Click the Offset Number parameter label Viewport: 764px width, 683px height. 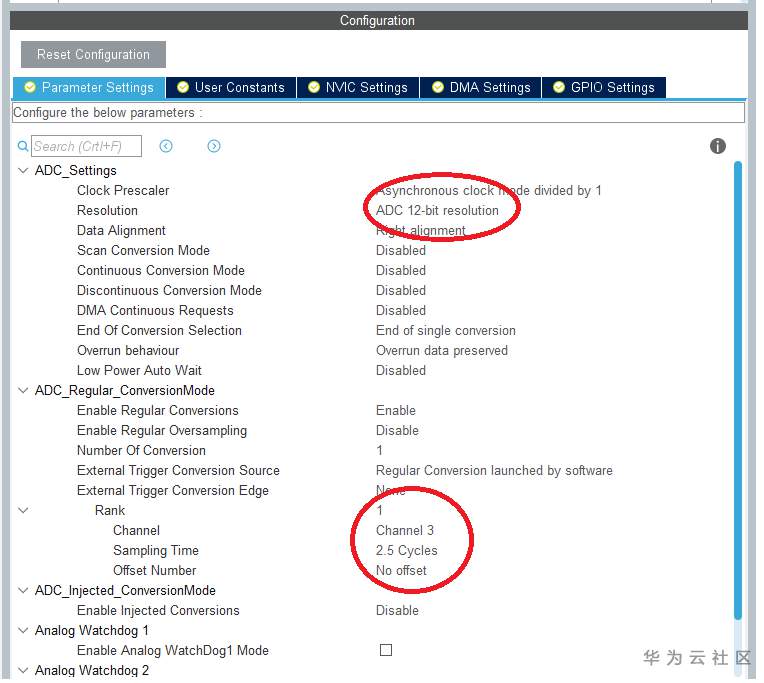154,570
